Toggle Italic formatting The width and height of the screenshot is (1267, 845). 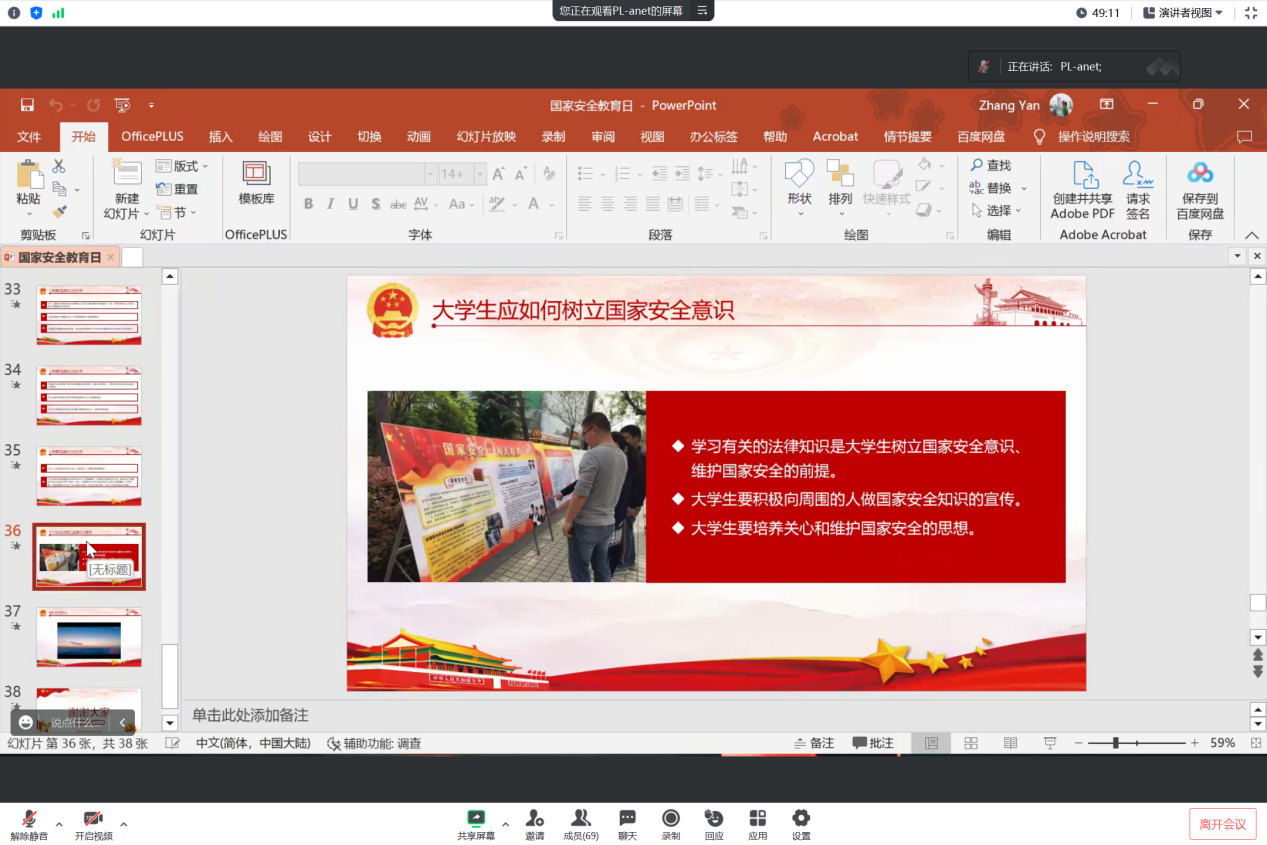click(330, 204)
